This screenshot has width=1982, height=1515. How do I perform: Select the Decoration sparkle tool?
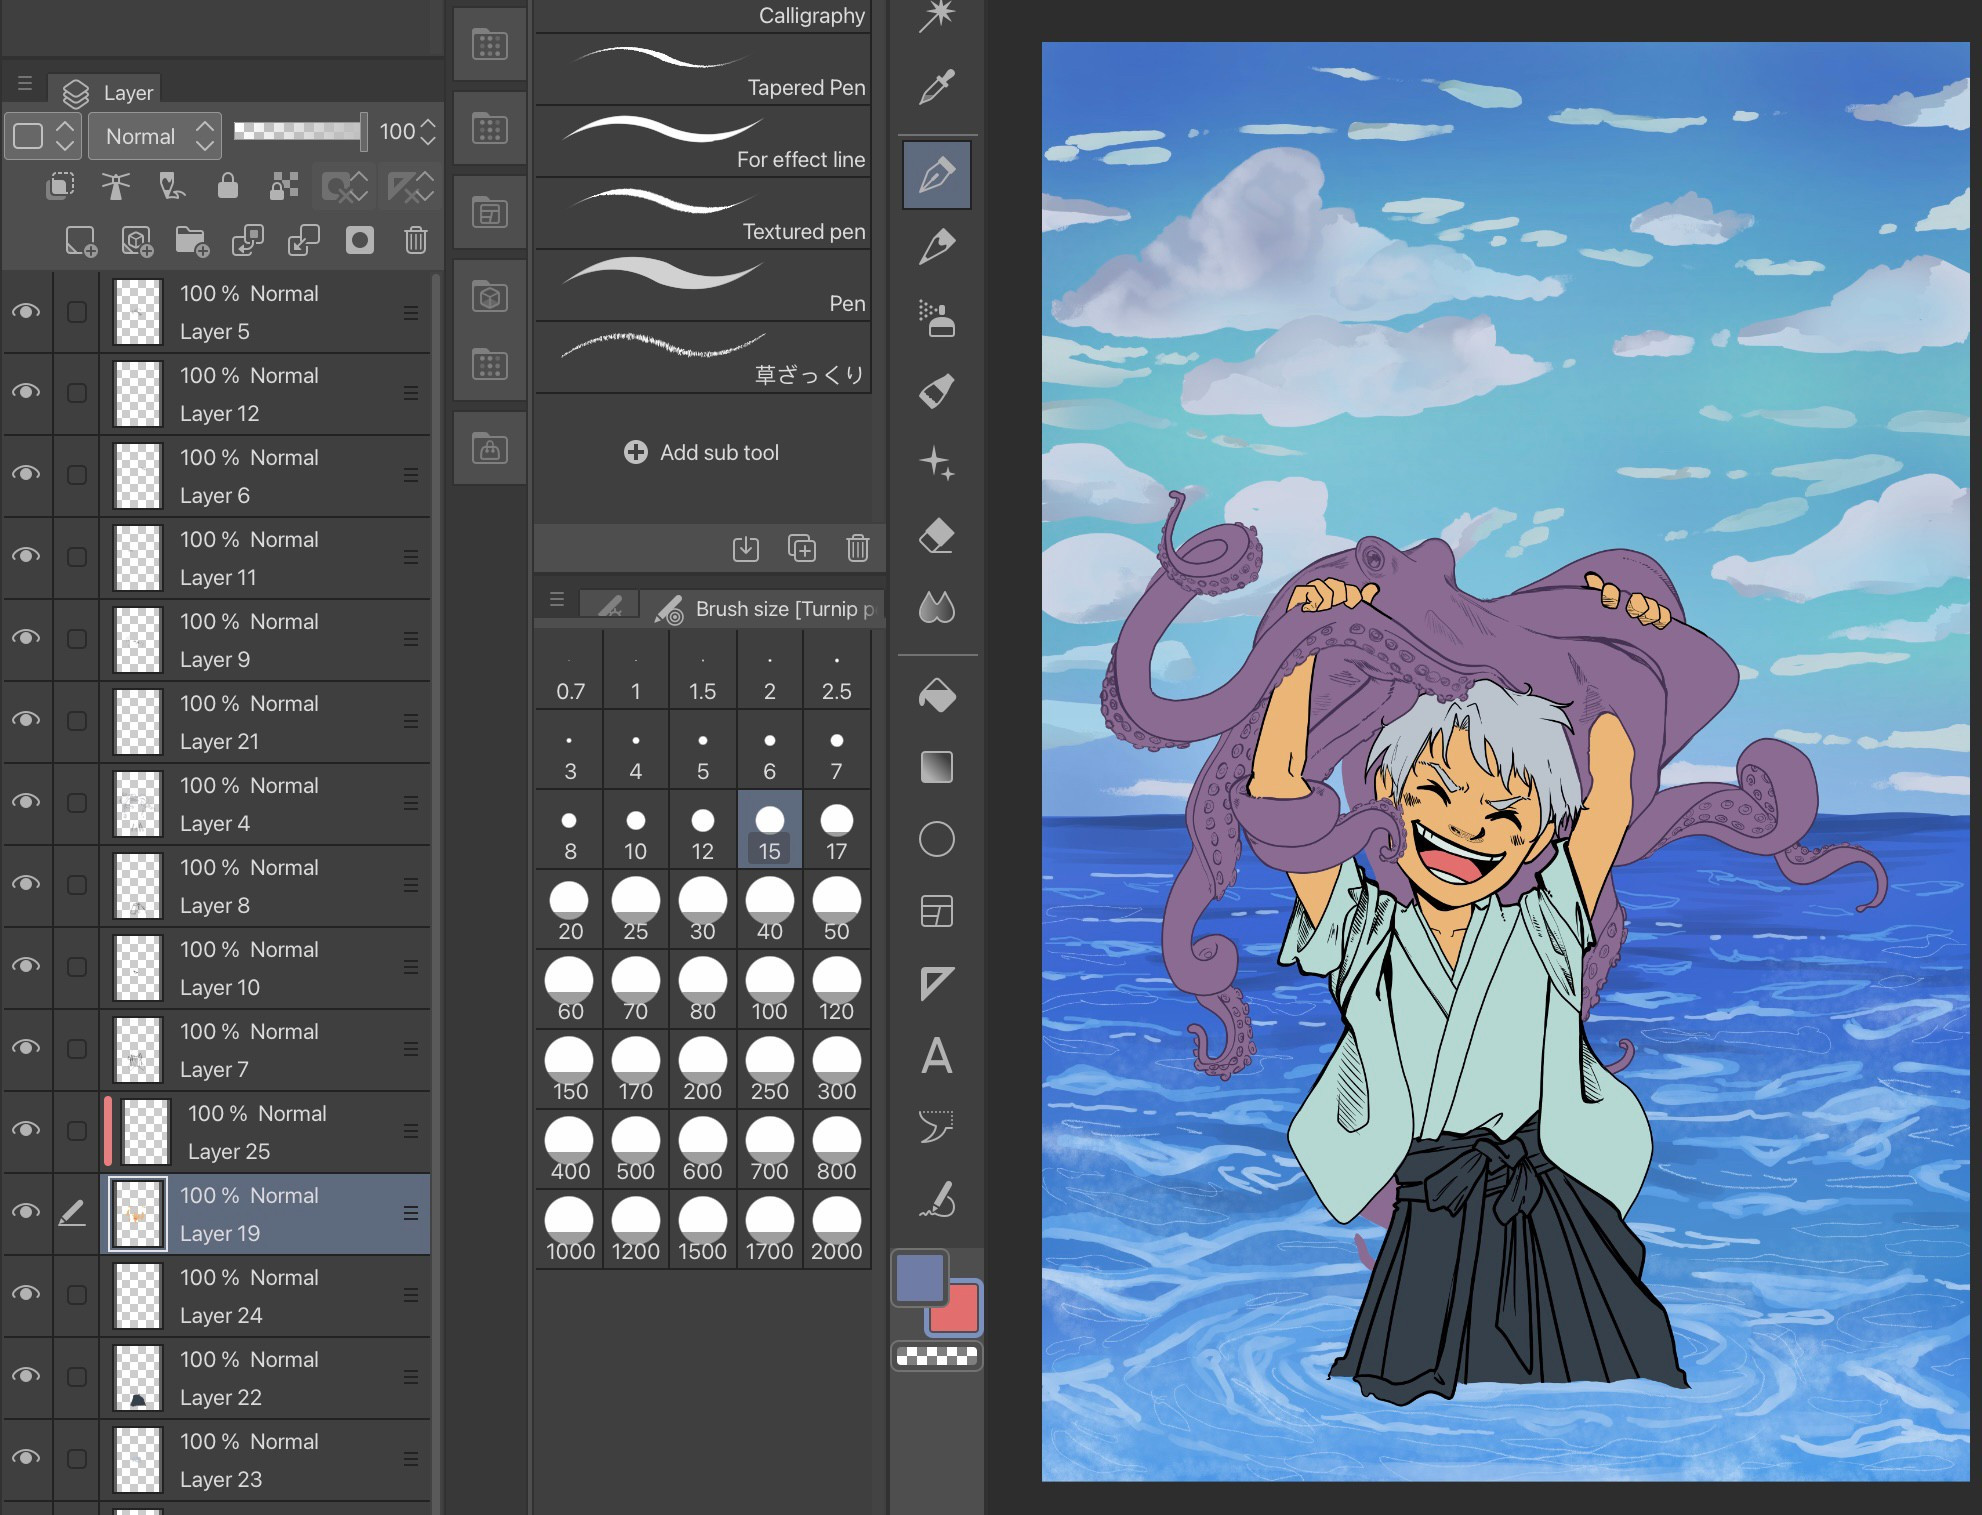tap(937, 463)
